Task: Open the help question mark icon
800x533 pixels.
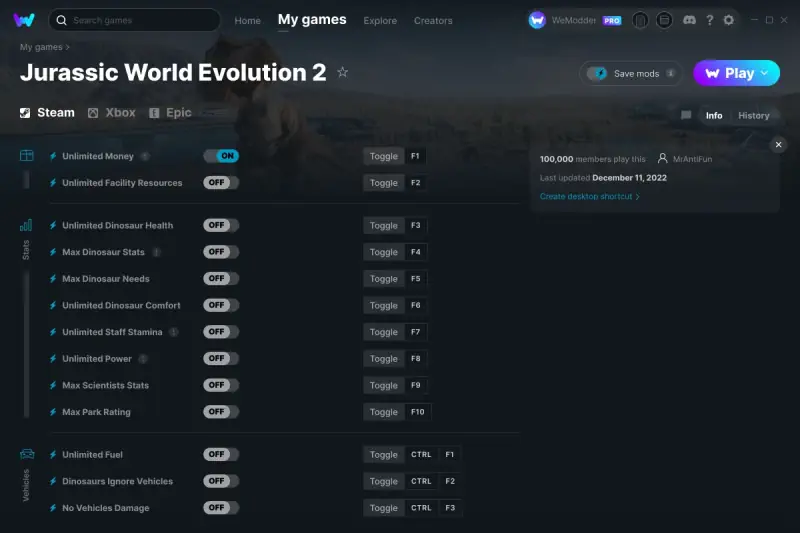Action: pos(710,20)
